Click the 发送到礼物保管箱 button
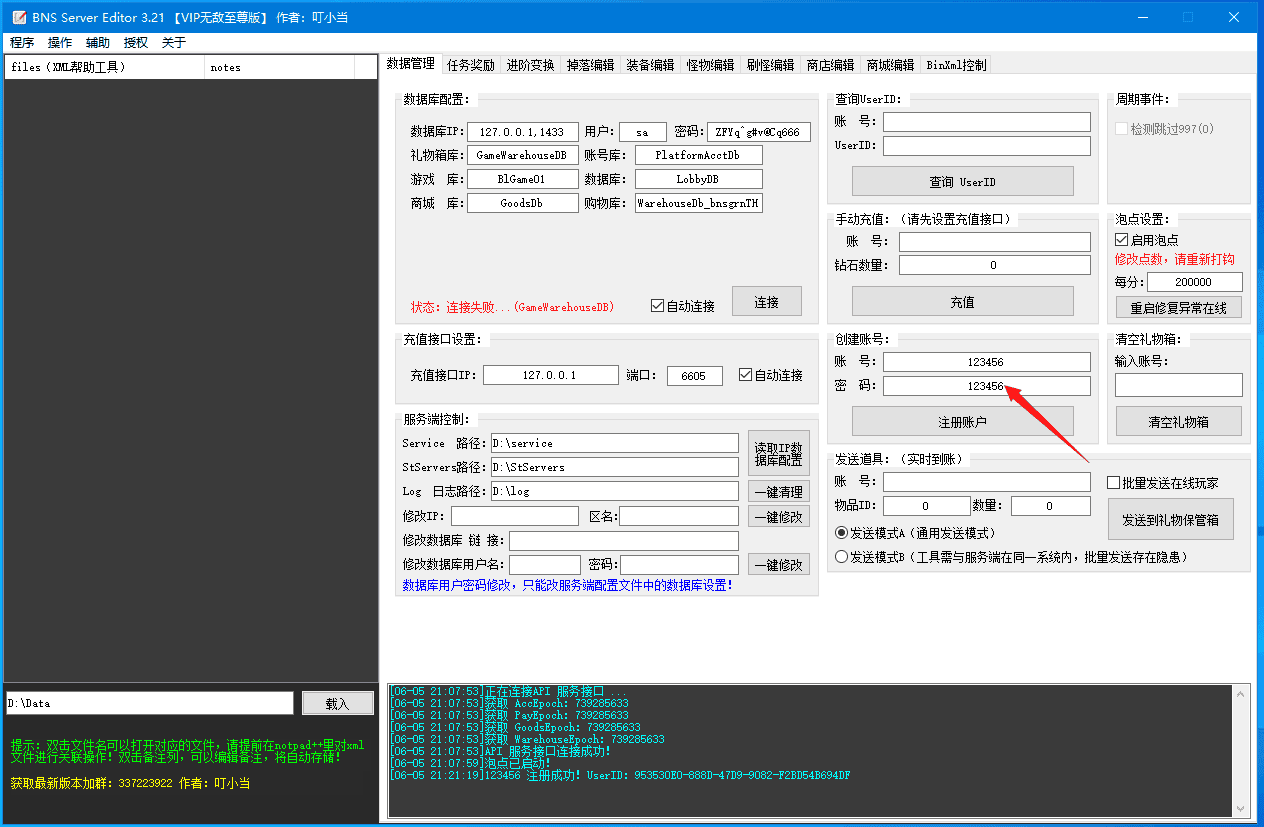Screen dimensions: 1264x827 tap(1171, 519)
